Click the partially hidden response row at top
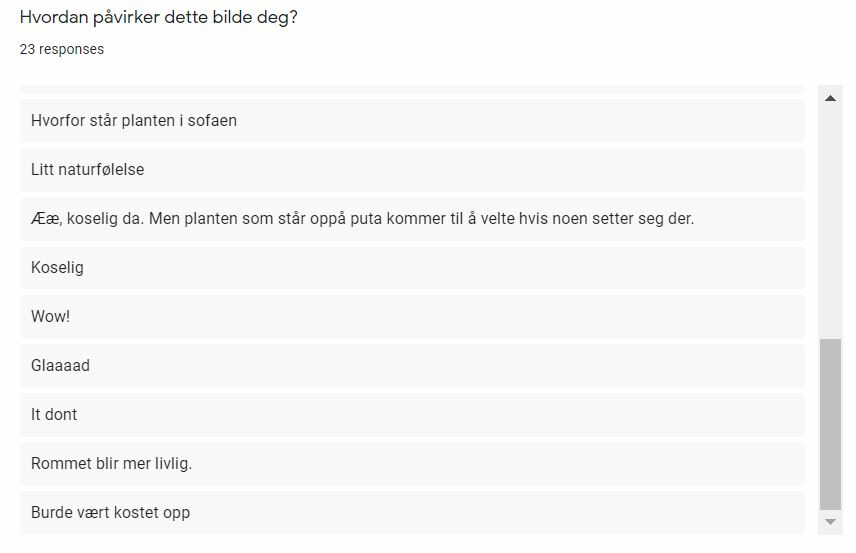Screen dimensions: 856x553 click(x=412, y=89)
